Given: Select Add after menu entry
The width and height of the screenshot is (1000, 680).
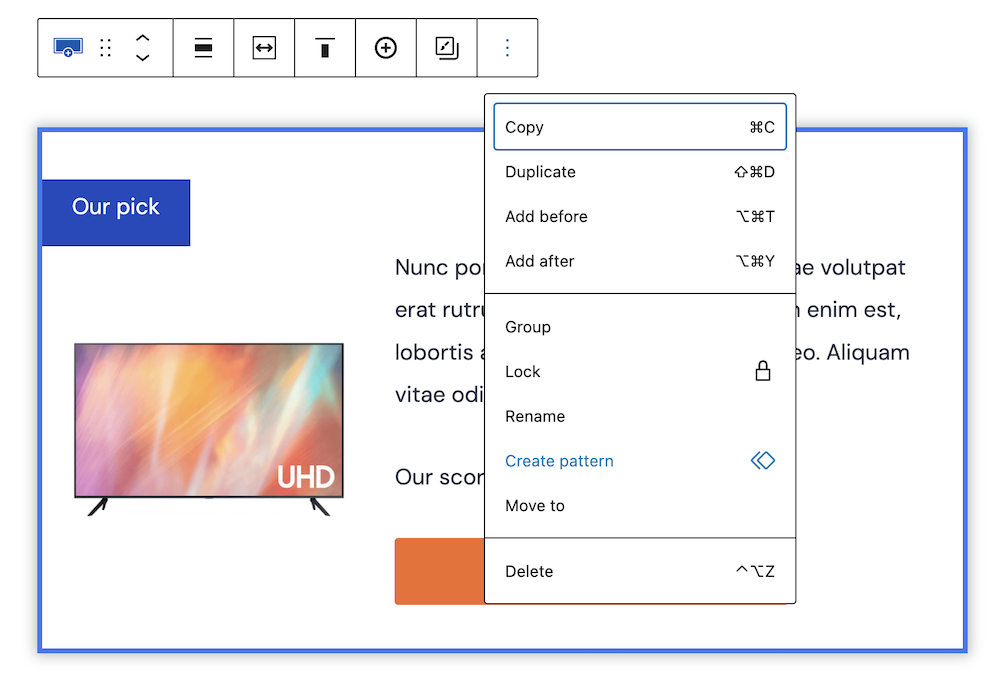Looking at the screenshot, I should point(640,261).
